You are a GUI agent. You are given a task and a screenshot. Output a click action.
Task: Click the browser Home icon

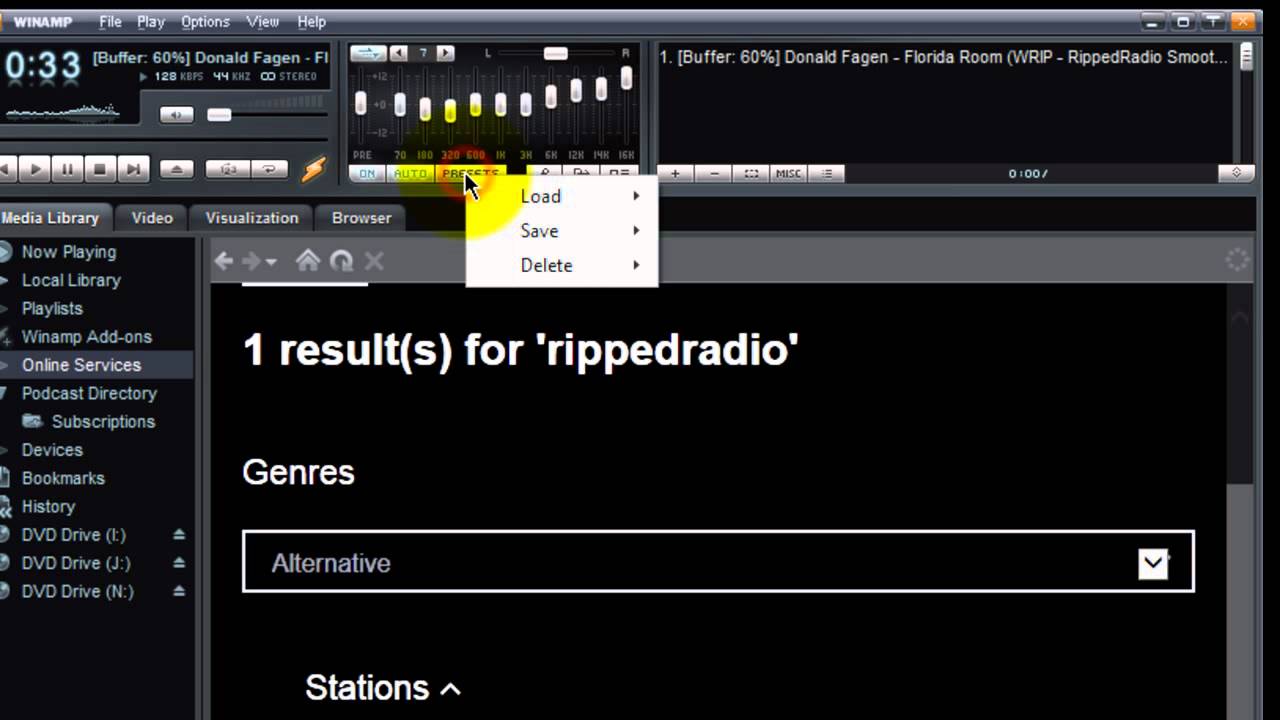pos(308,261)
